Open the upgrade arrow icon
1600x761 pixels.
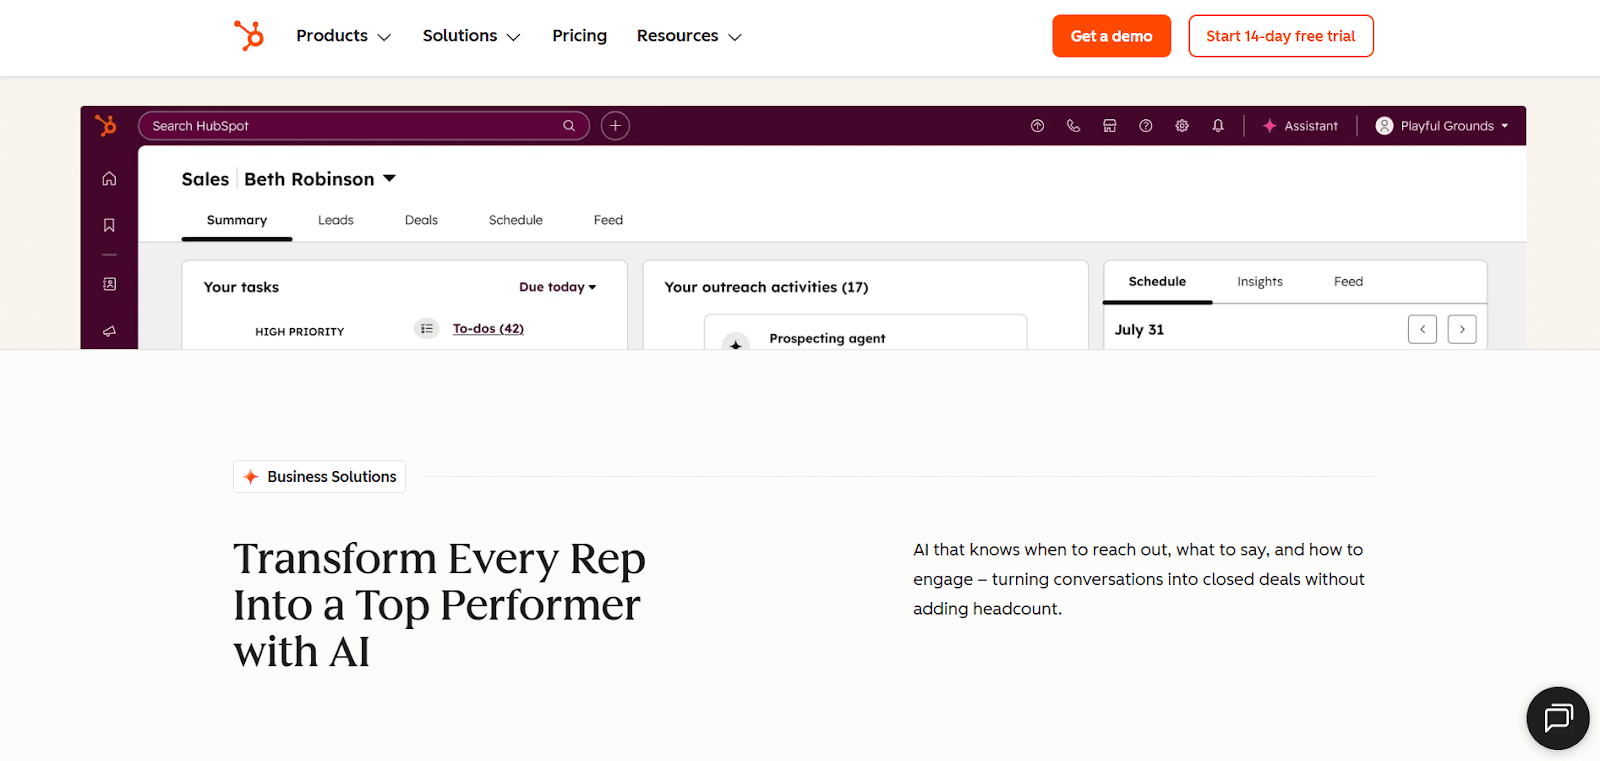click(x=1037, y=126)
